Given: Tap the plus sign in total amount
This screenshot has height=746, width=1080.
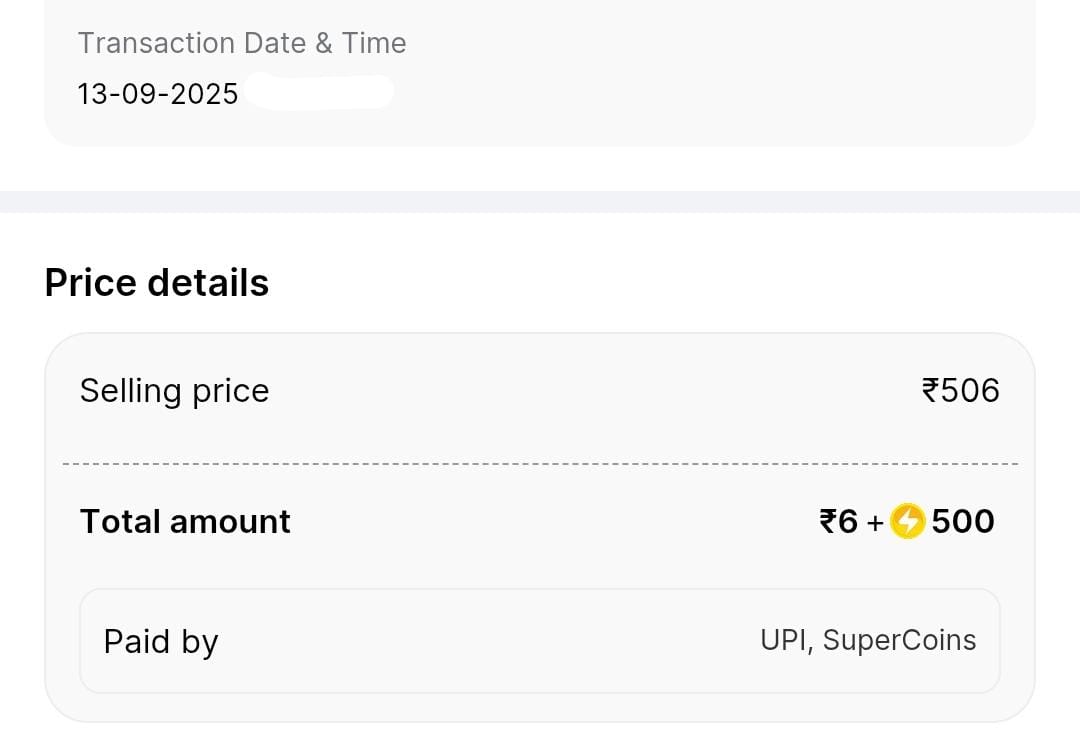Looking at the screenshot, I should (875, 522).
